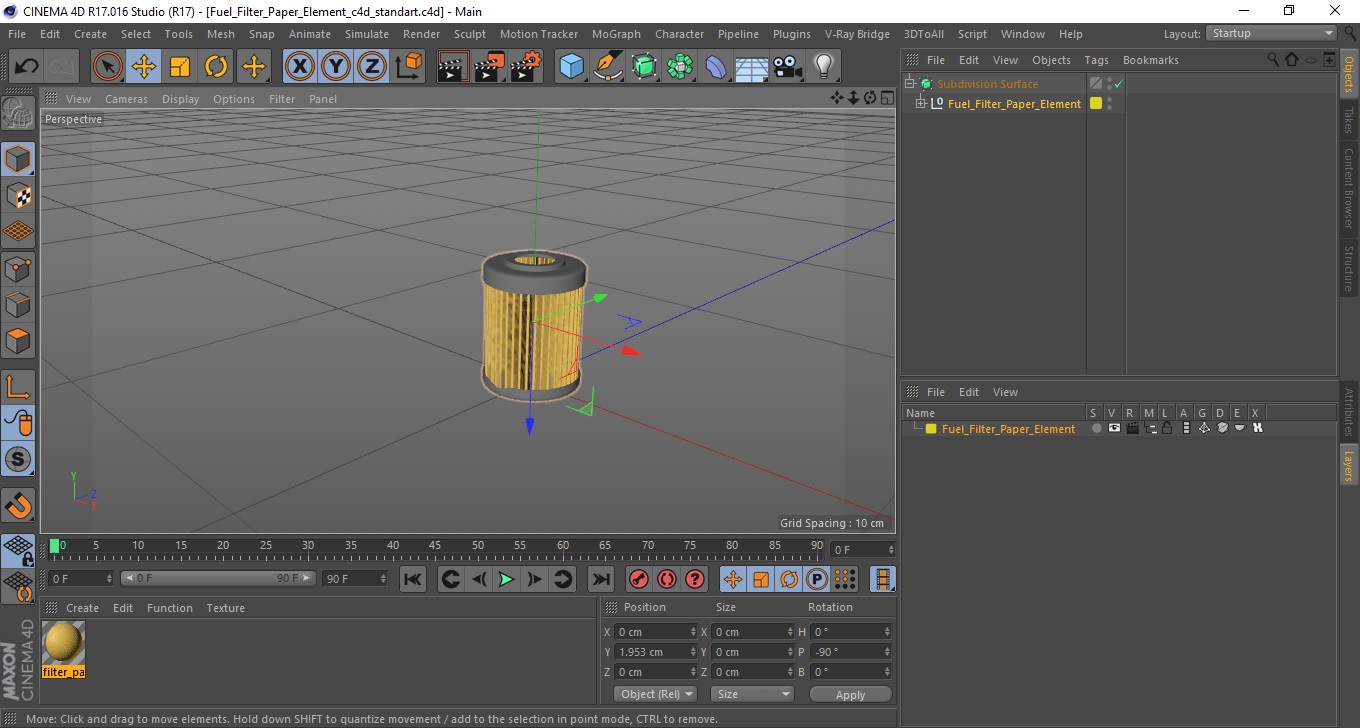Toggle Parameter keyframe recording
Viewport: 1360px width, 728px height.
pos(817,579)
